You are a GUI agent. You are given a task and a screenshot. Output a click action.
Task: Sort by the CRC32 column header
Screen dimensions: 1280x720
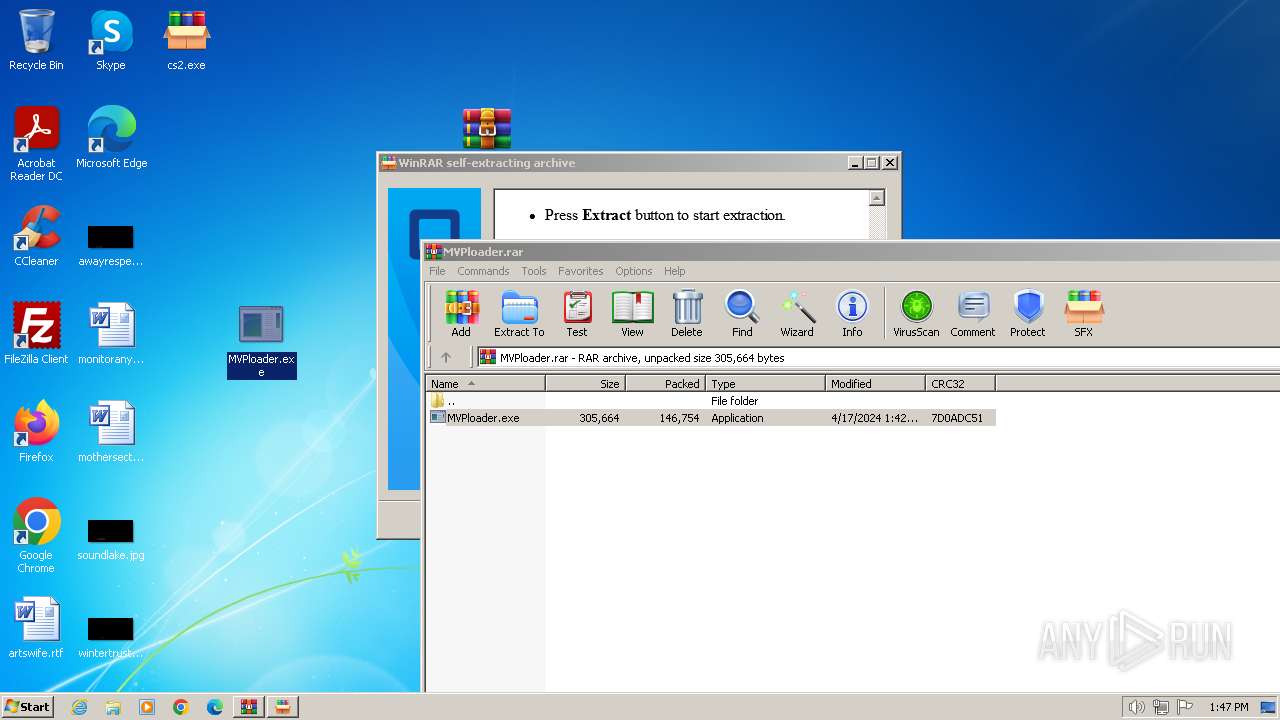(960, 383)
